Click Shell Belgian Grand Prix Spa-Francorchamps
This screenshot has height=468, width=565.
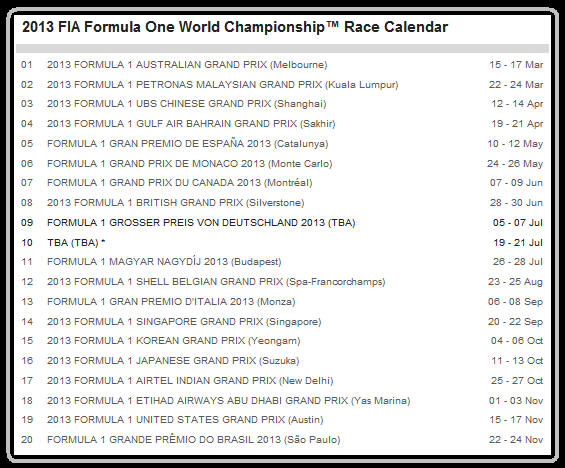coord(216,281)
